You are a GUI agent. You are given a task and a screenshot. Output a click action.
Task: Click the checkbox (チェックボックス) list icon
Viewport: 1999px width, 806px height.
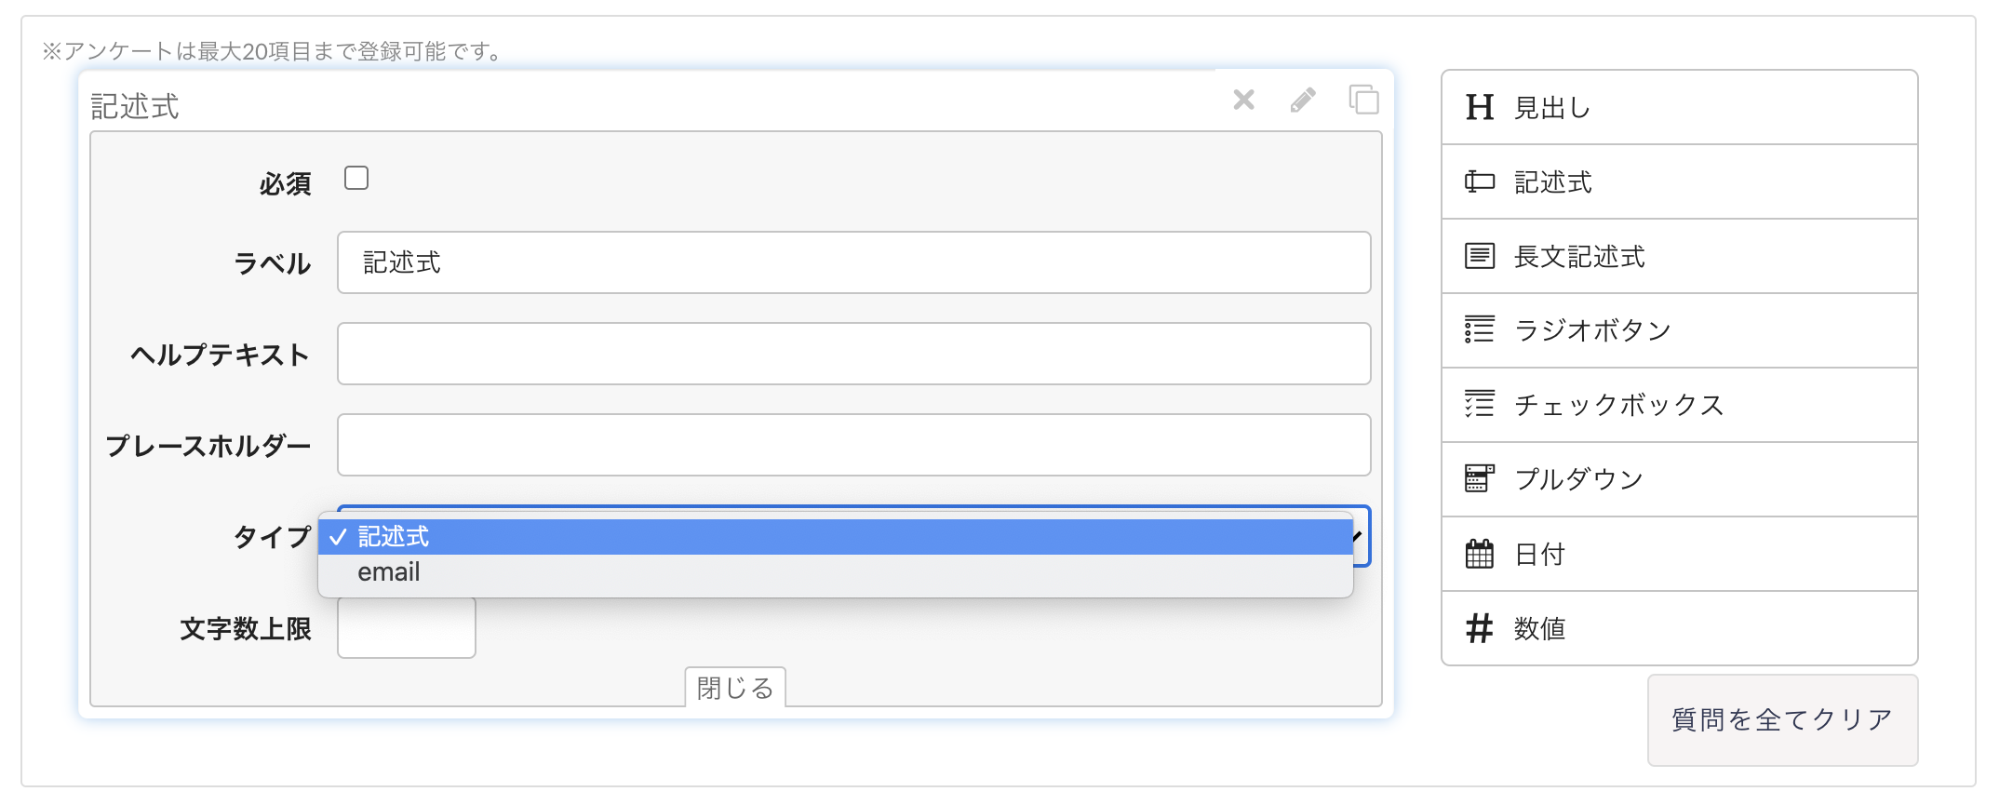coord(1479,404)
